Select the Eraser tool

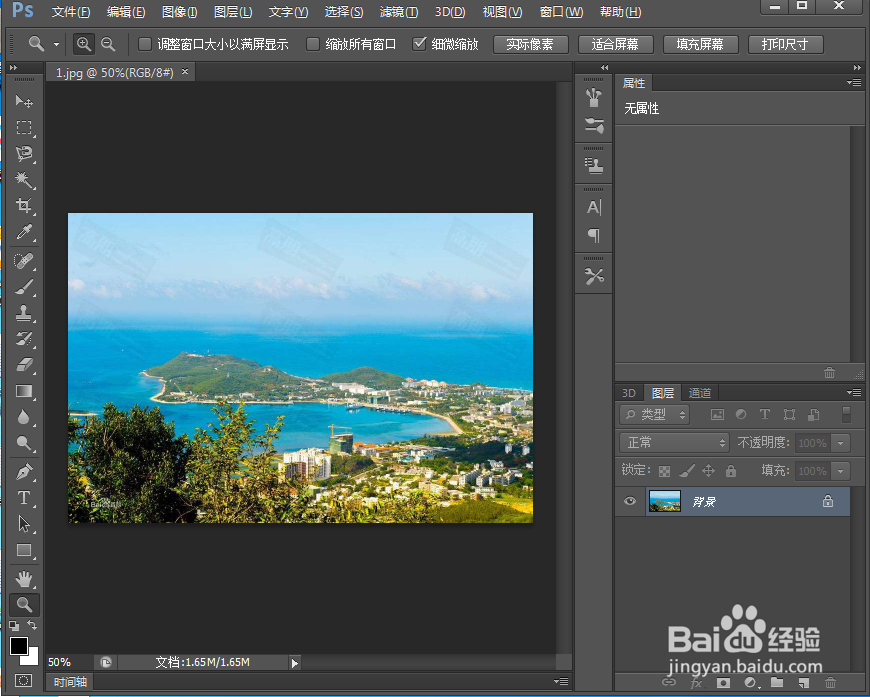click(x=24, y=365)
